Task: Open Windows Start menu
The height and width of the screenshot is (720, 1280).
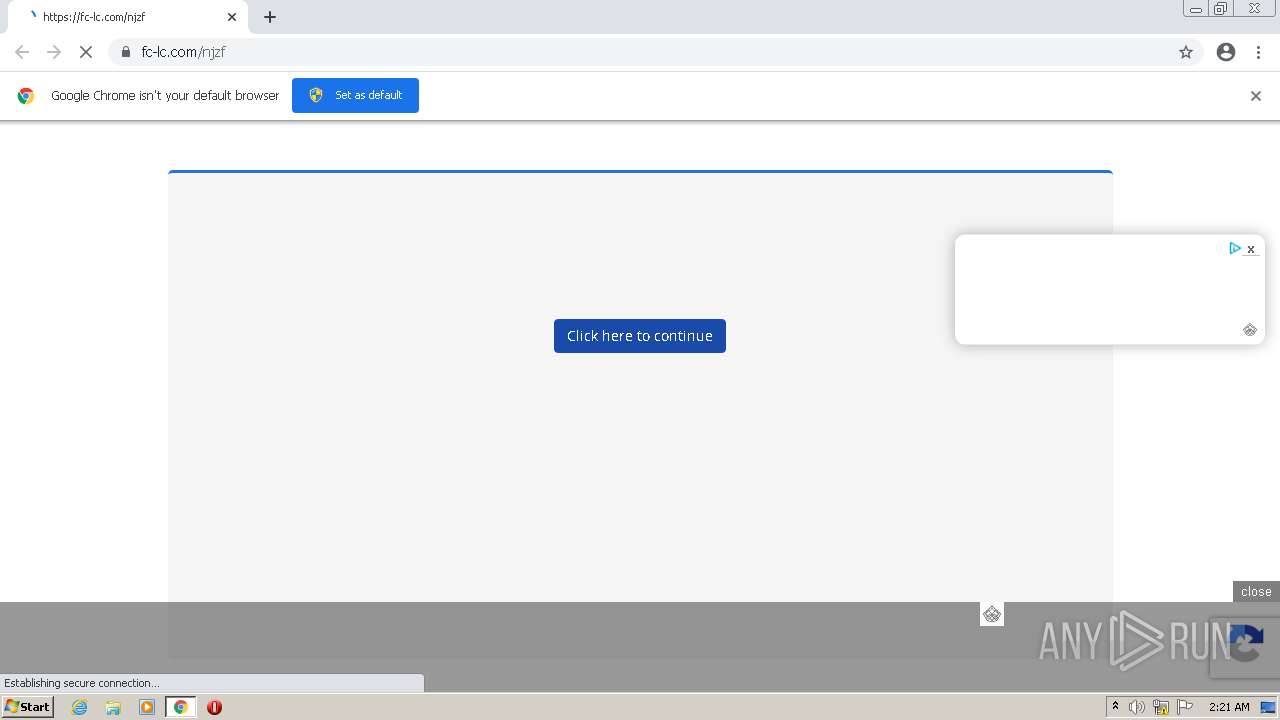Action: coord(28,707)
